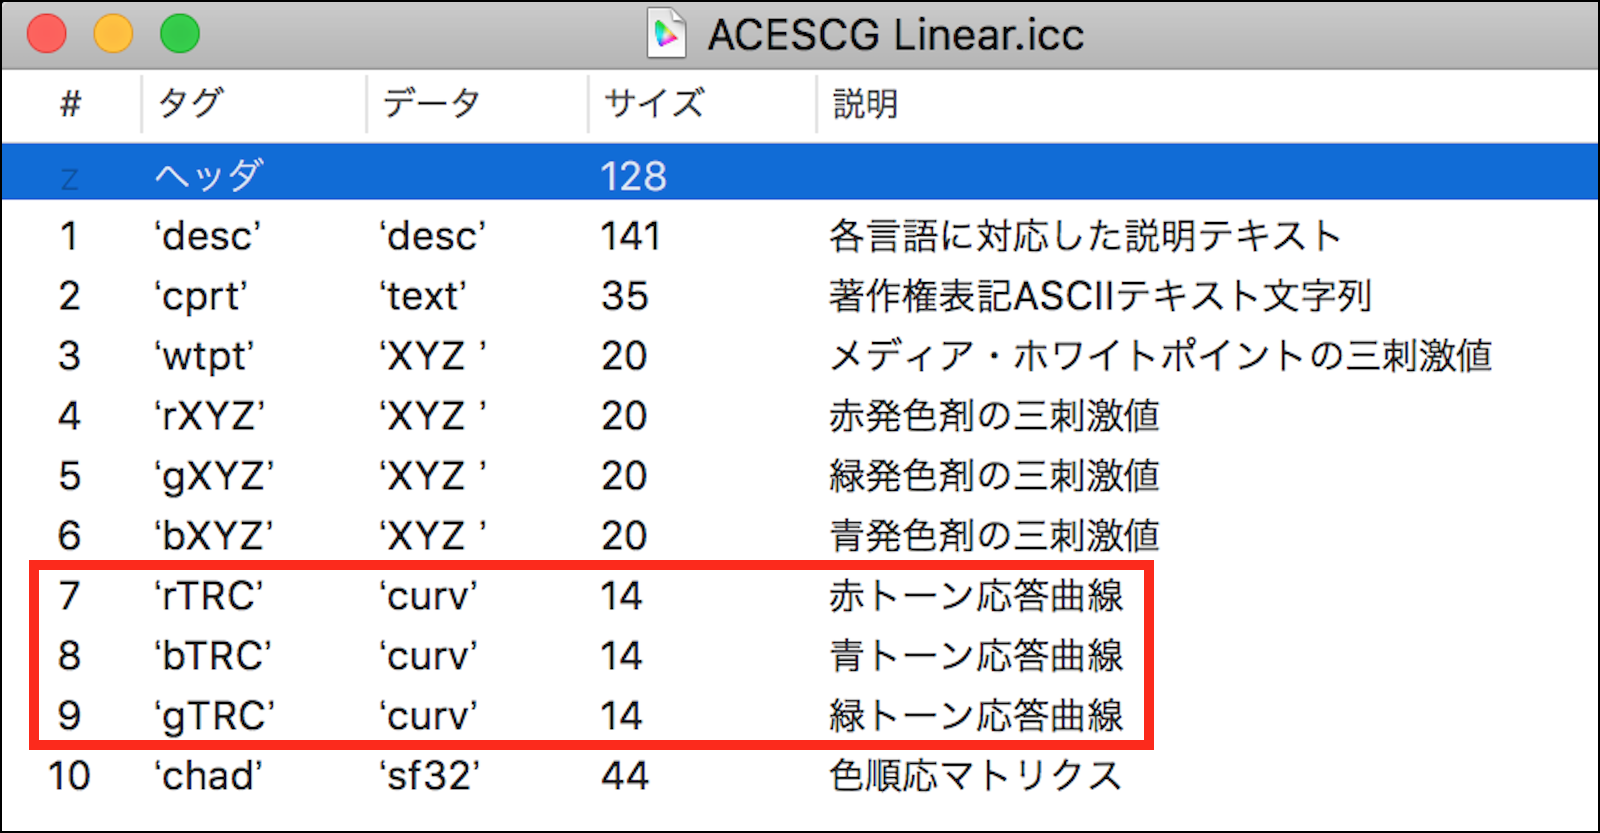The width and height of the screenshot is (1600, 833).
Task: Select the 'rTRC' tag row
Action: [208, 596]
